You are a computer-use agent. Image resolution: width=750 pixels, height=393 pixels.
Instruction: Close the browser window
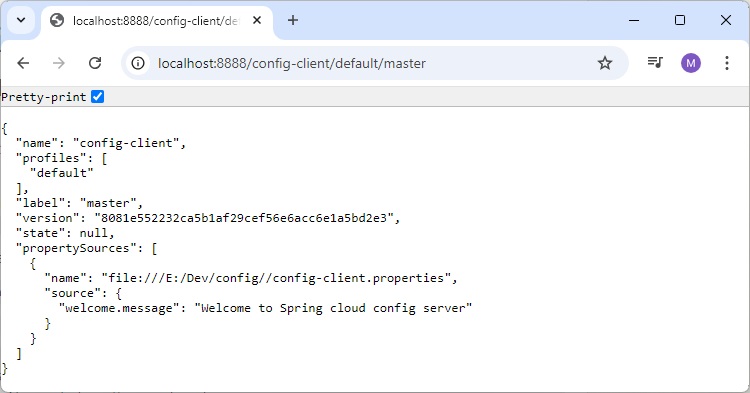click(x=726, y=21)
